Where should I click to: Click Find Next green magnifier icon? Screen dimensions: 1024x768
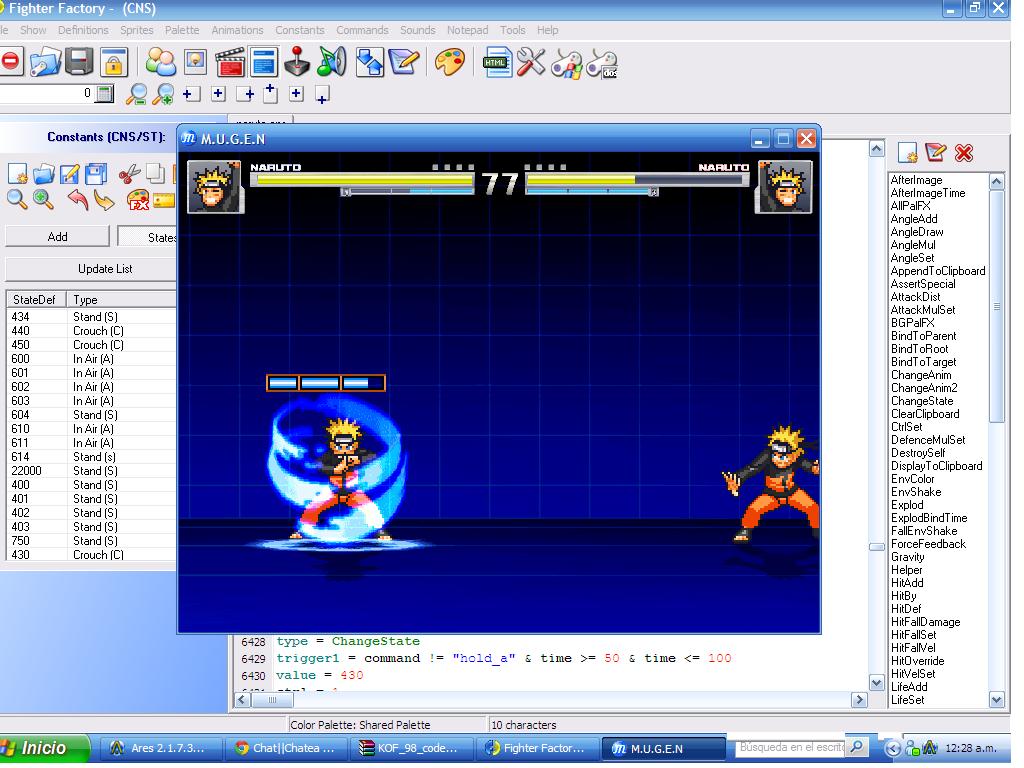(x=44, y=199)
